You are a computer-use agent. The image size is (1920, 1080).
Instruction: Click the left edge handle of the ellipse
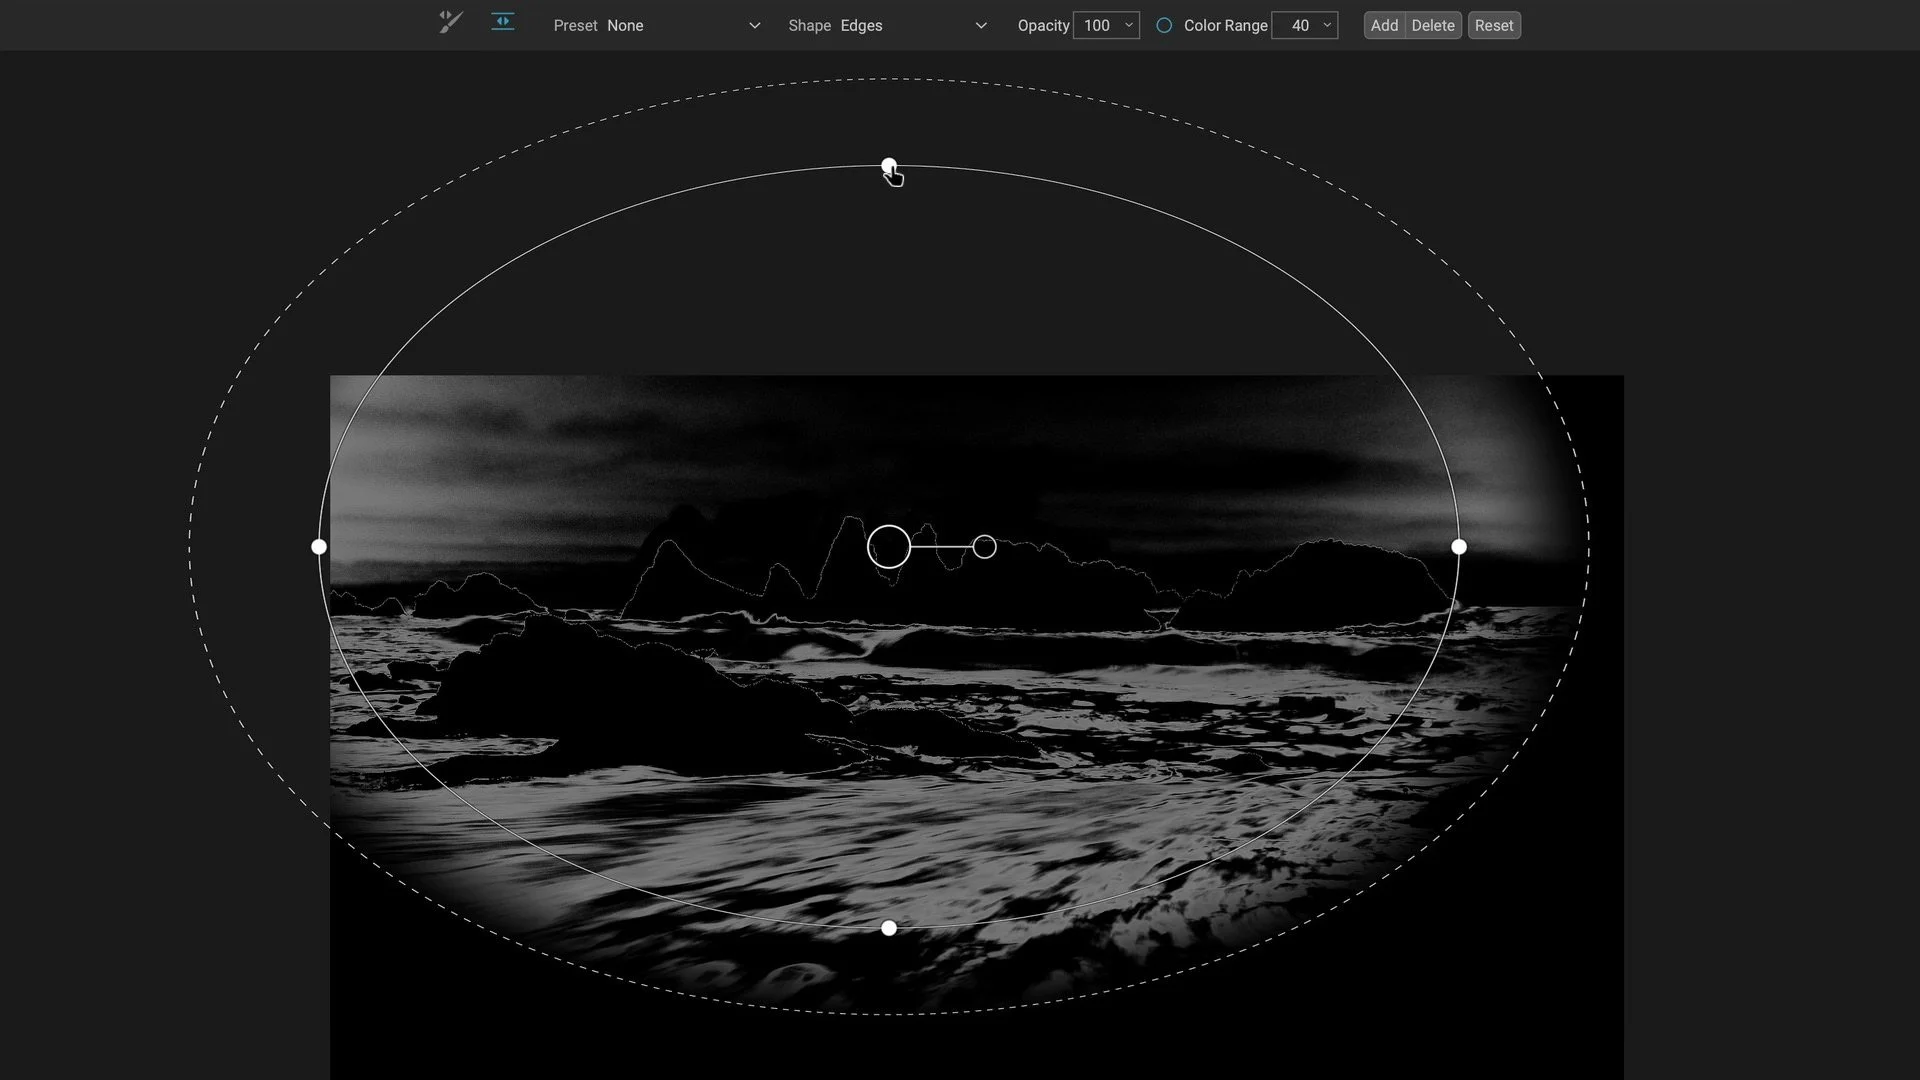tap(319, 546)
